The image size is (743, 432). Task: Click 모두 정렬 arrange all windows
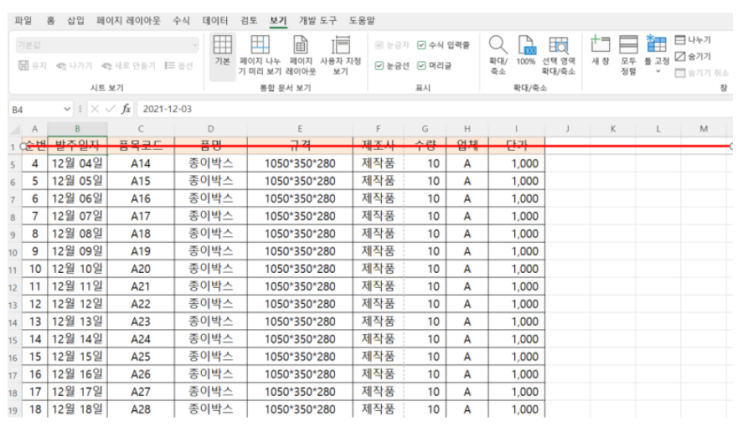coord(628,54)
